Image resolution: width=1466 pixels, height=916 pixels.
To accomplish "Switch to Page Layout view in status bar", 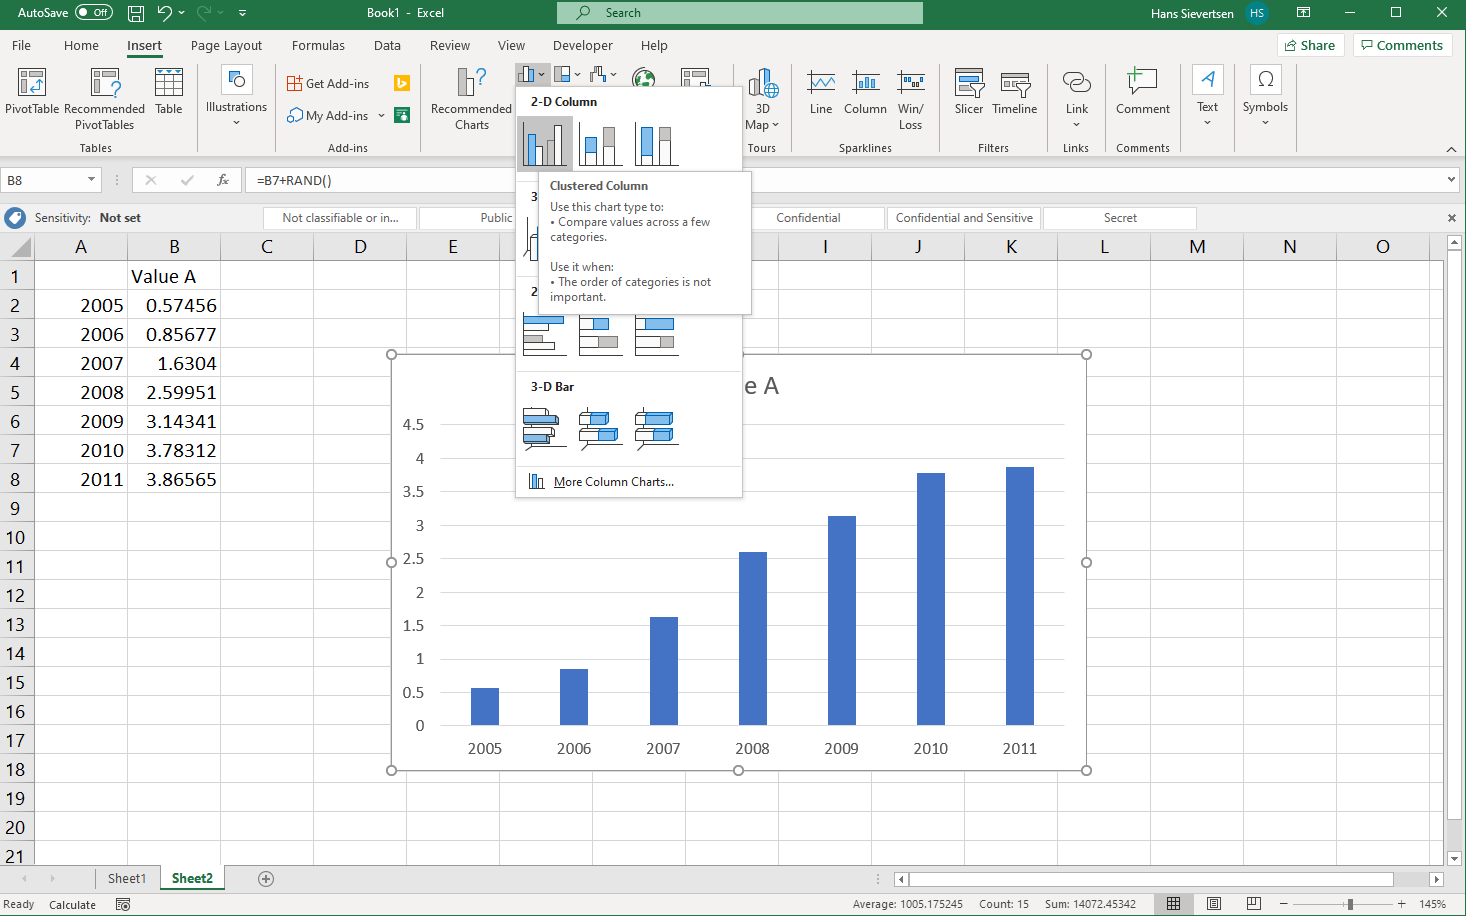I will 1213,904.
